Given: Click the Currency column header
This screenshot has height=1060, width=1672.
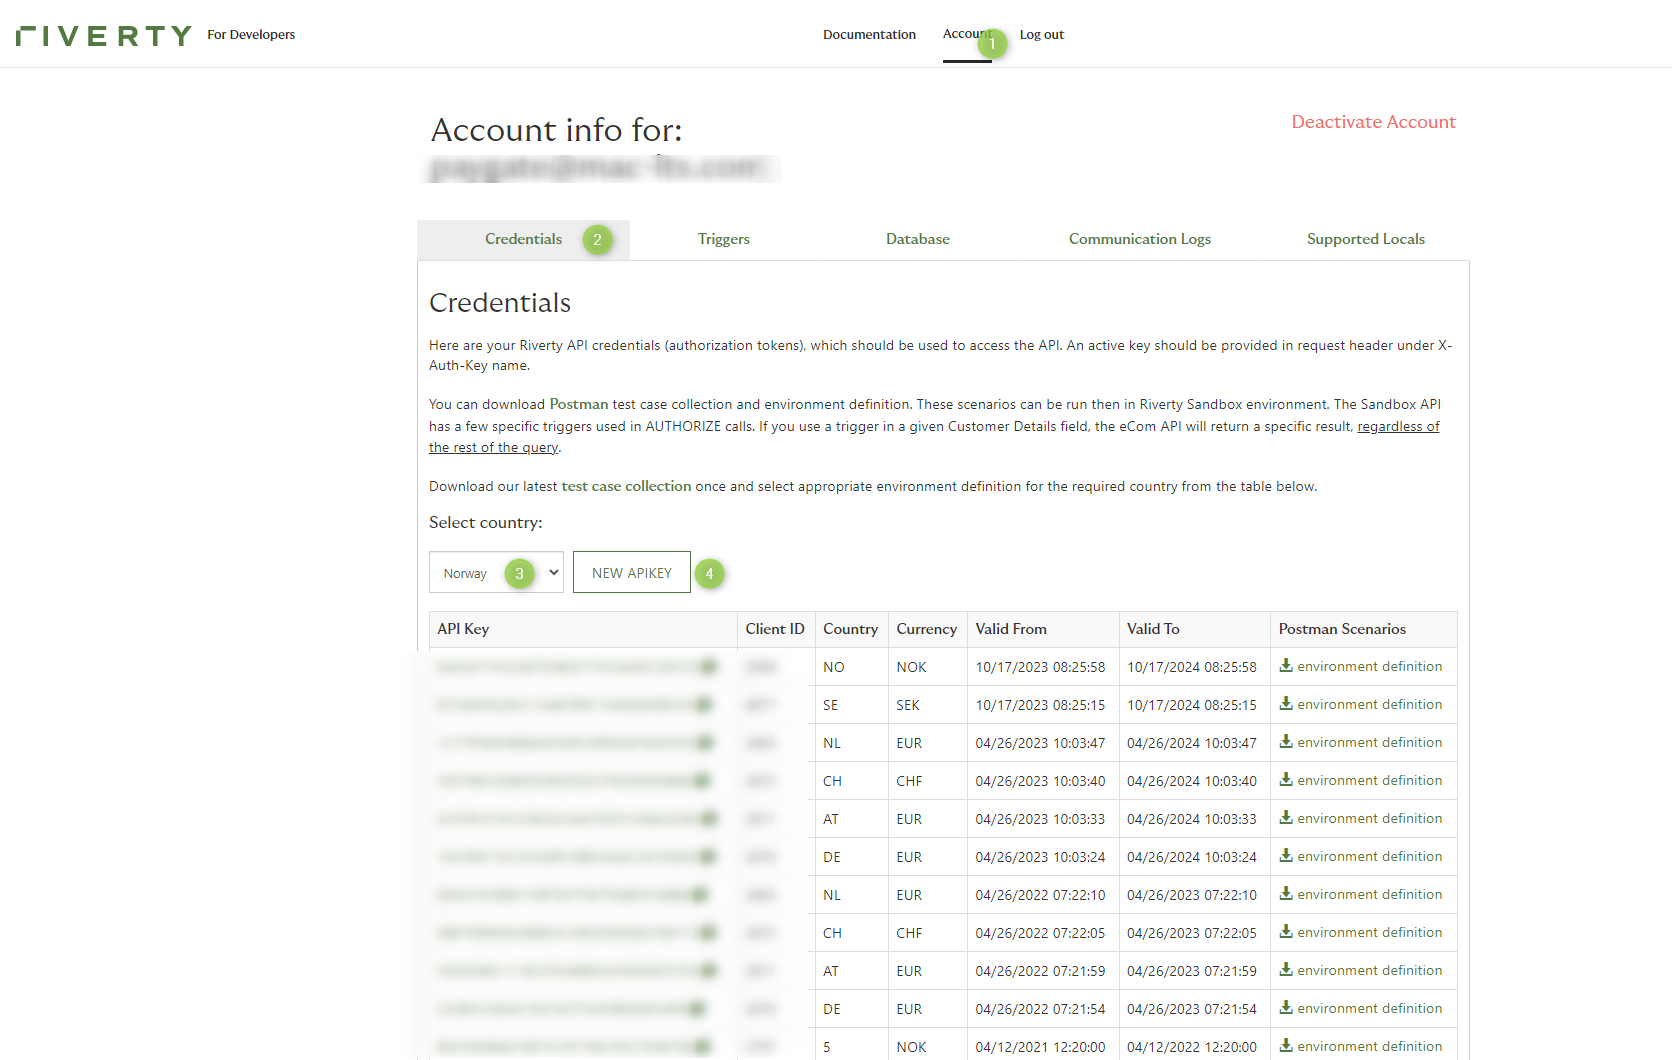Looking at the screenshot, I should tap(926, 629).
